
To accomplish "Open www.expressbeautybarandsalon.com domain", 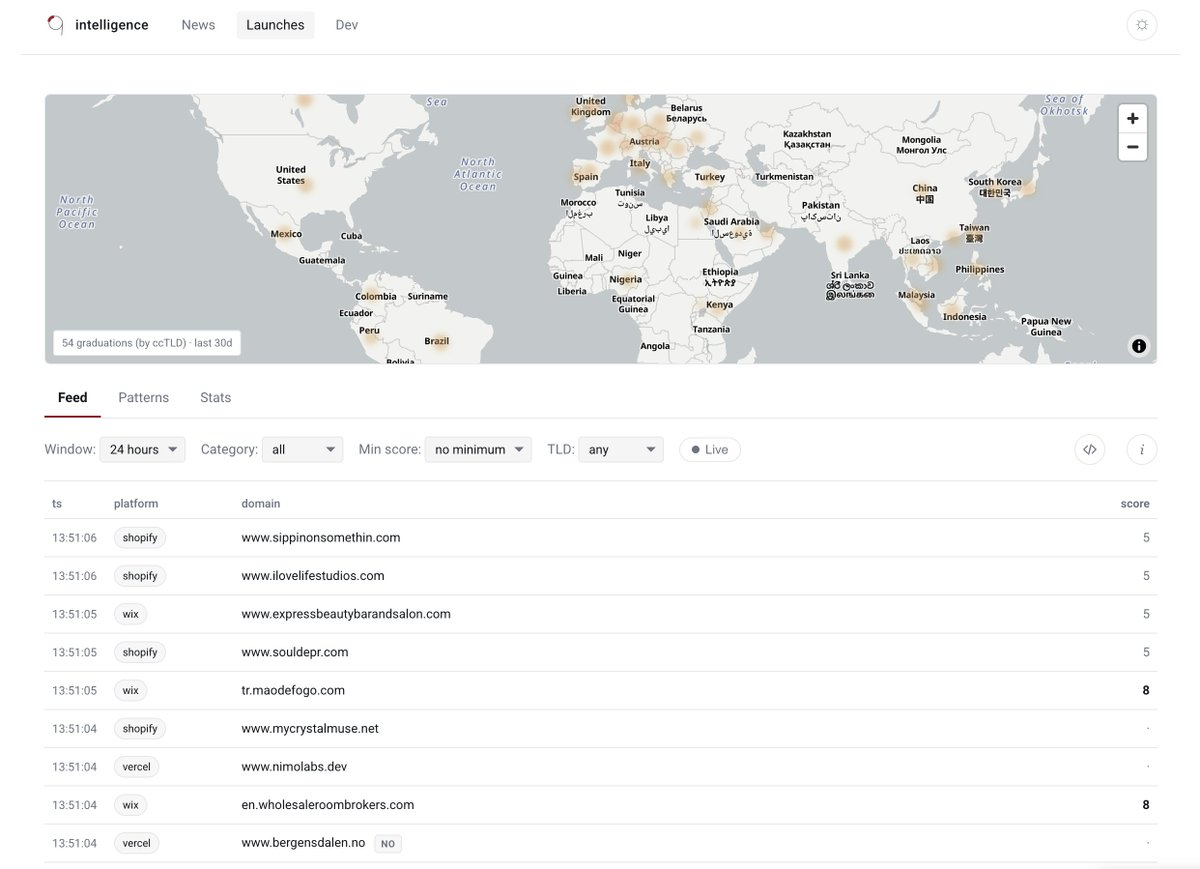I will point(346,614).
